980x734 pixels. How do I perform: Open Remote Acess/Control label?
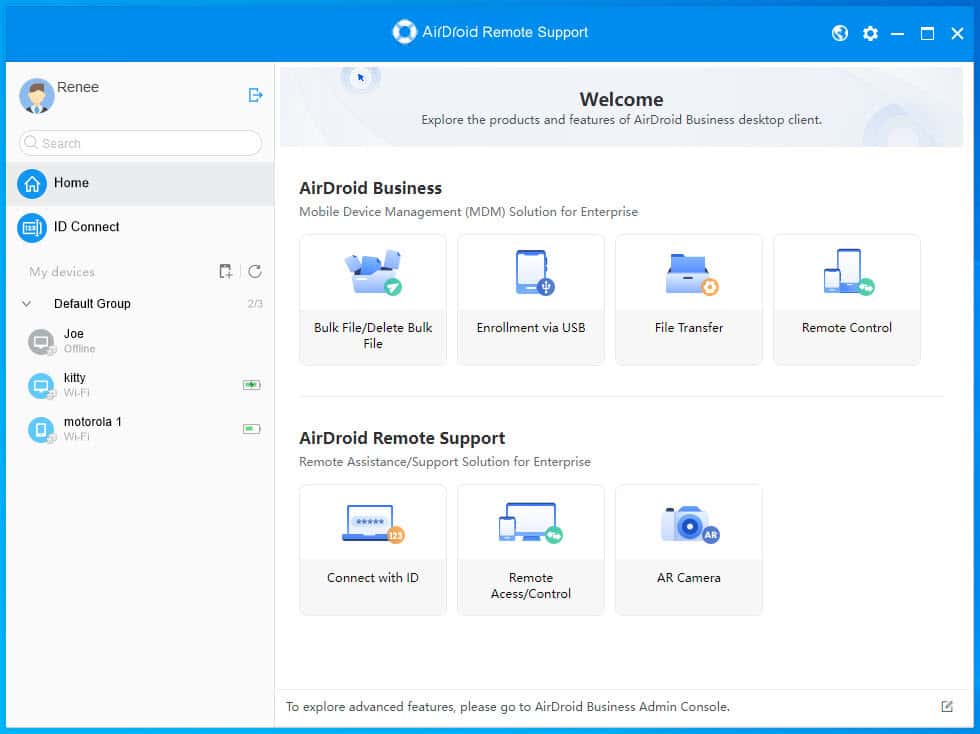(x=531, y=586)
